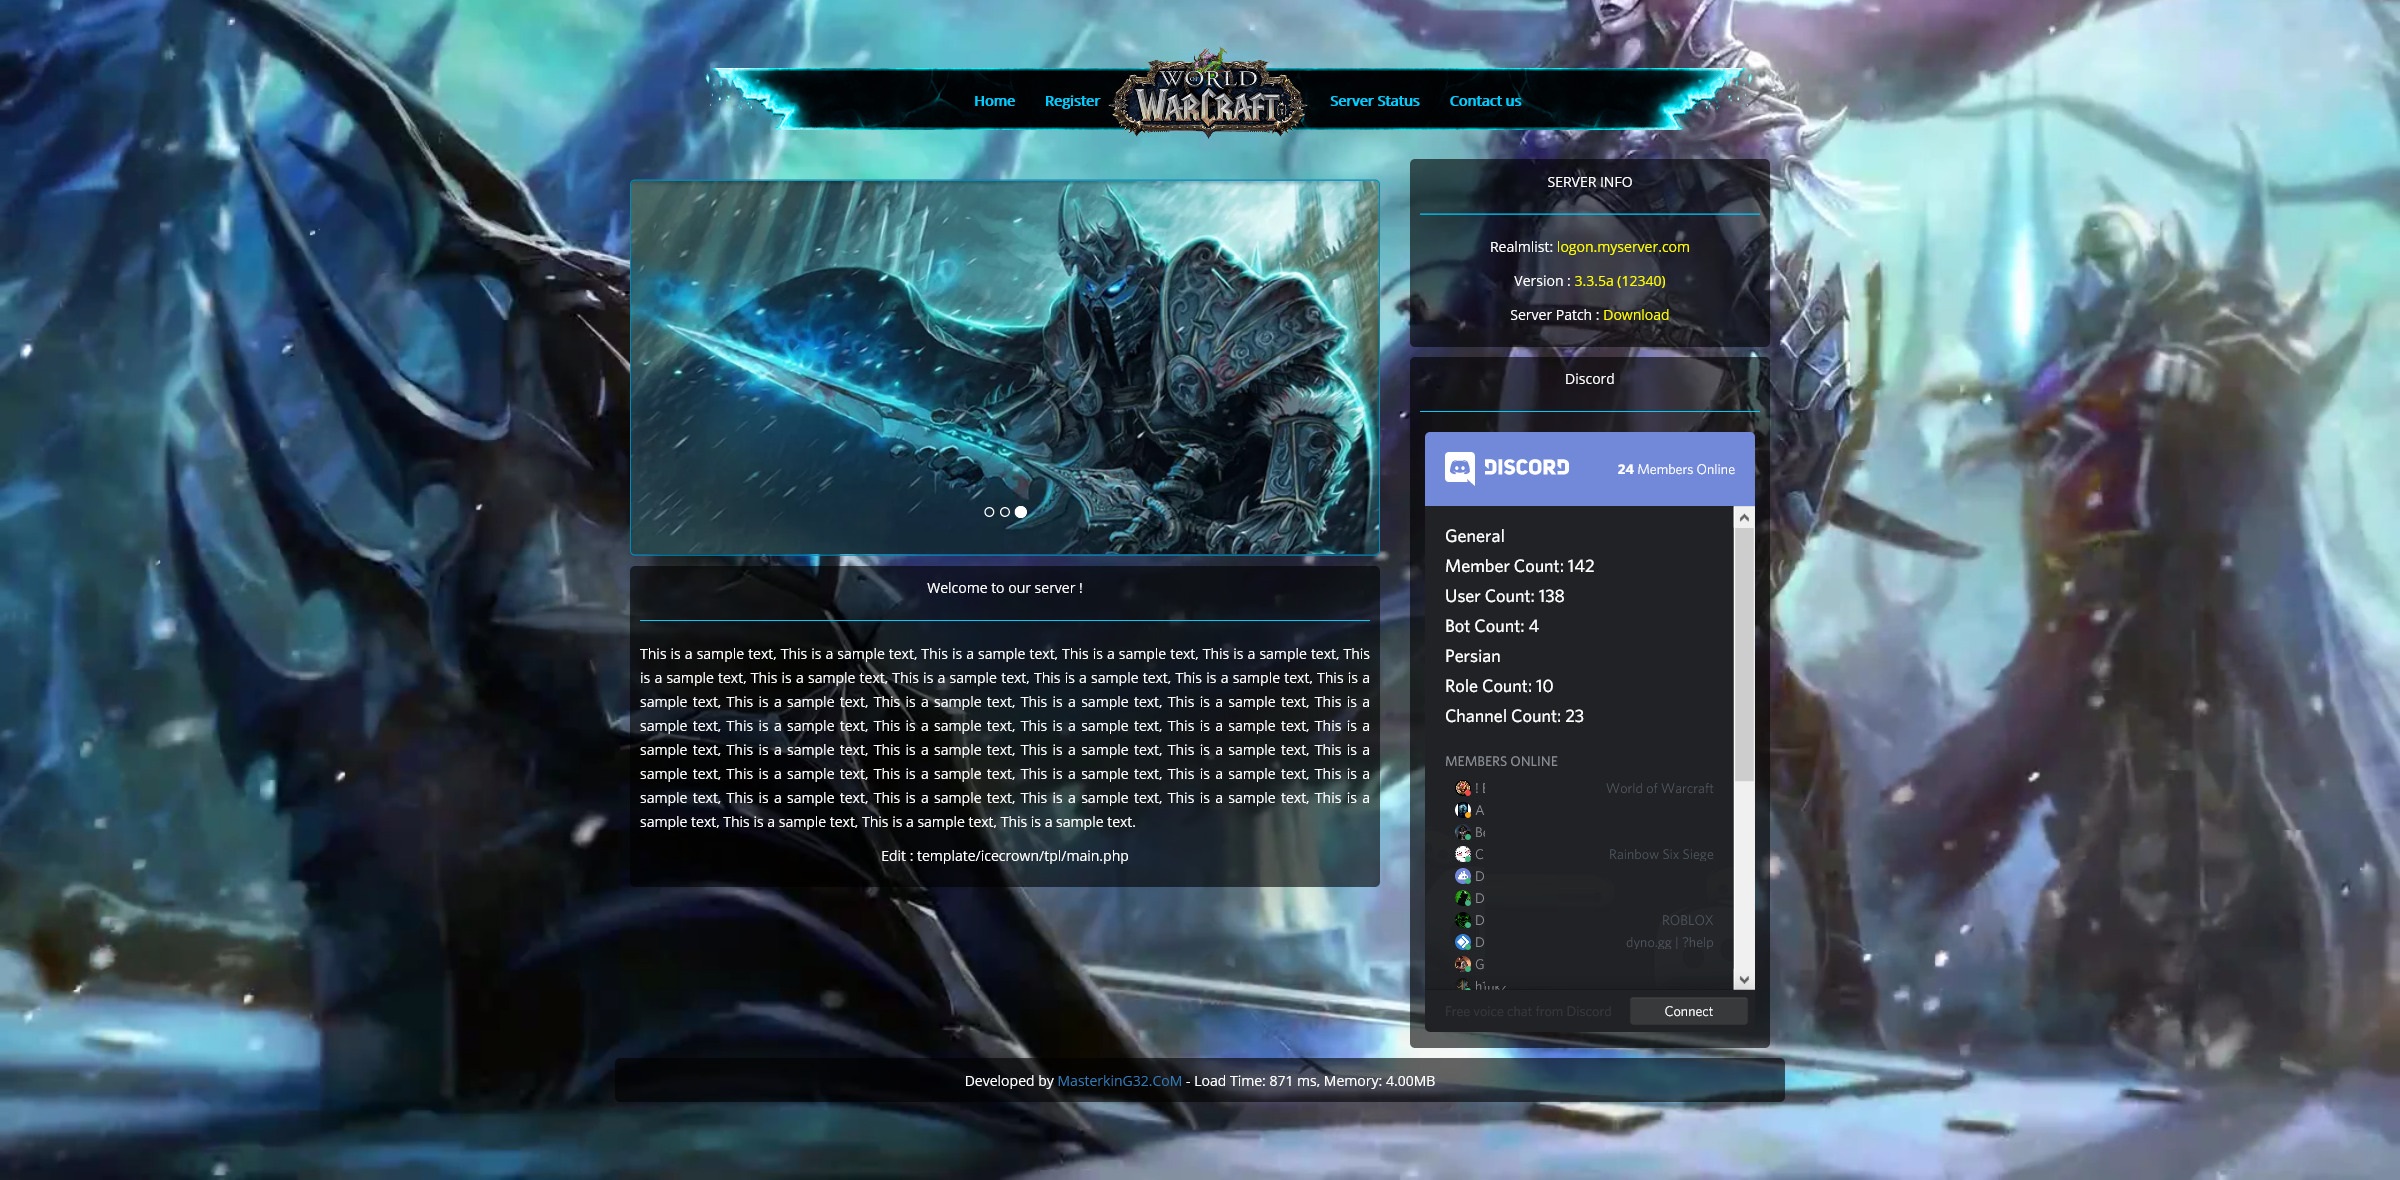
Task: Toggle Discord Members Online section
Action: coord(1502,761)
